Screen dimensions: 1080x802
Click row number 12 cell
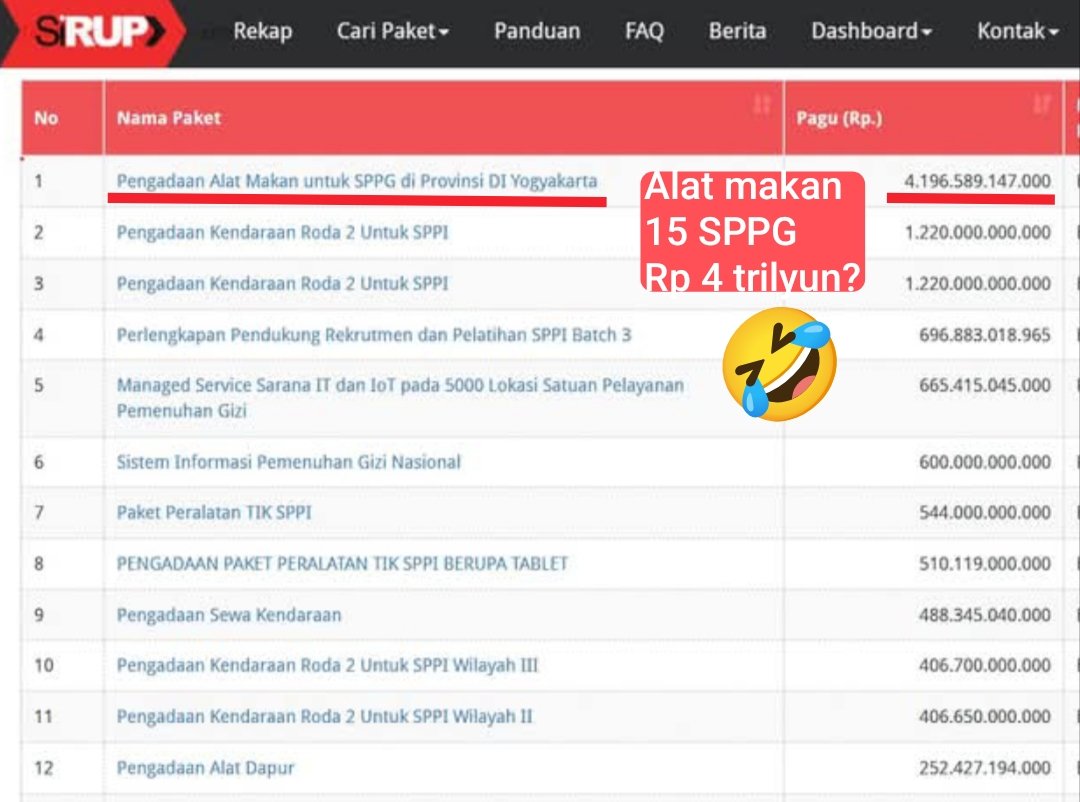click(63, 768)
